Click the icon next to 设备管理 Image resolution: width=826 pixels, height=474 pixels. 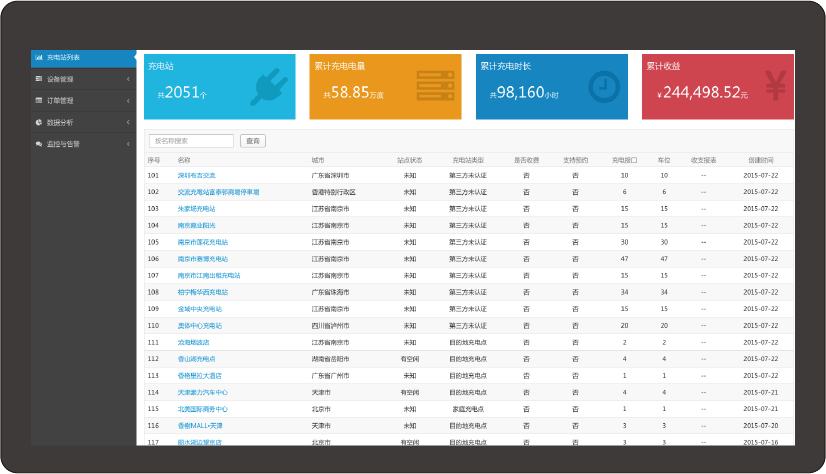click(38, 79)
